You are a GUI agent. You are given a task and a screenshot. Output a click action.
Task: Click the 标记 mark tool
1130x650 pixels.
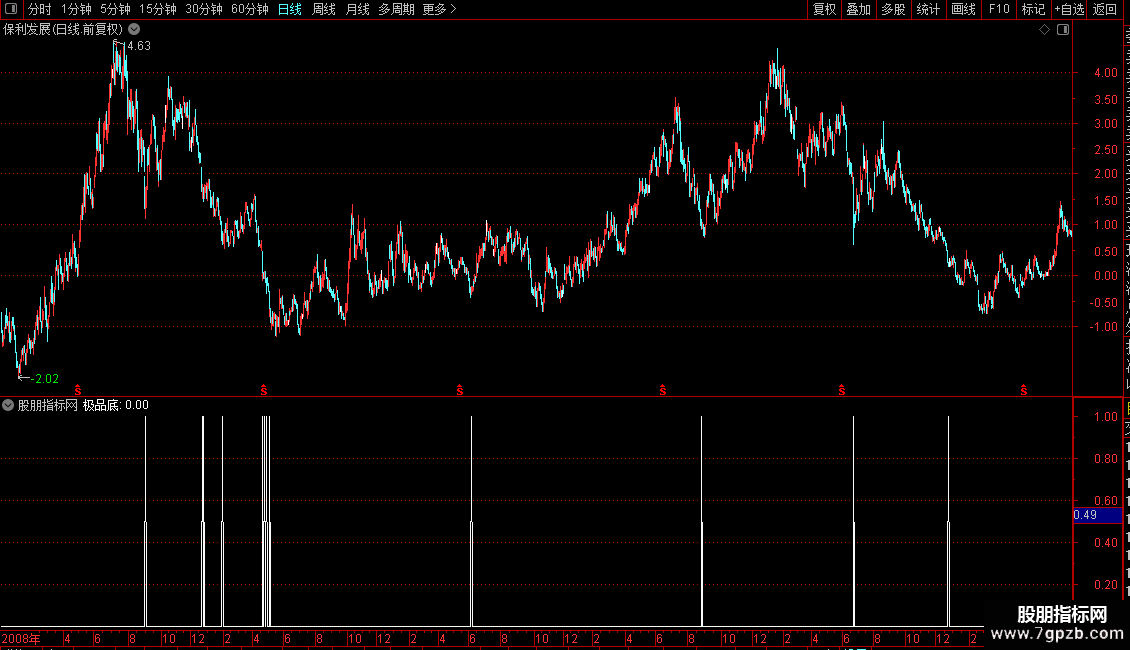click(x=1033, y=9)
